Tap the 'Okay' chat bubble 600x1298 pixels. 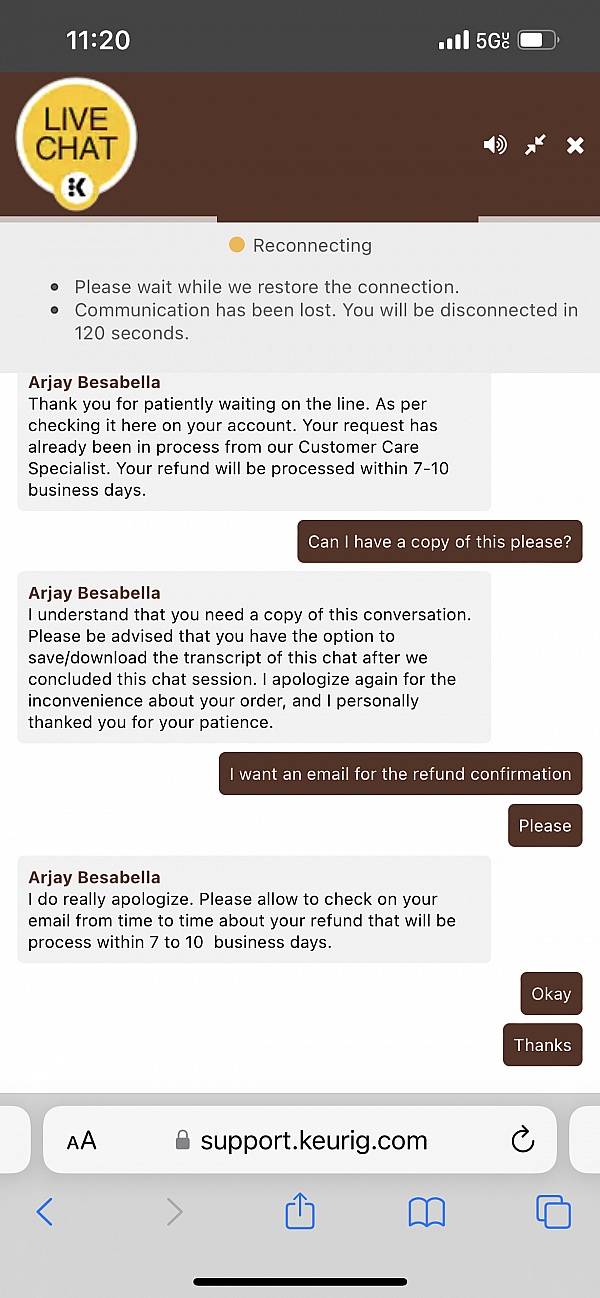coord(551,993)
